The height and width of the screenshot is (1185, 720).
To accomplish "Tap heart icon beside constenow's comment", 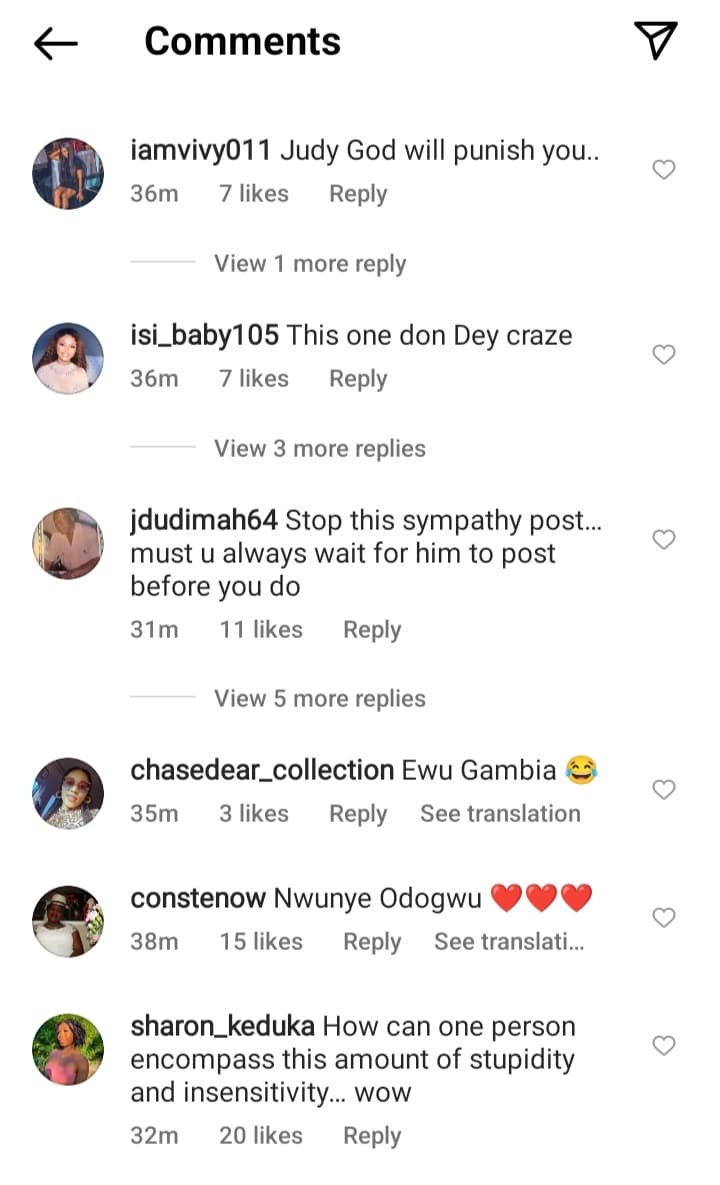I will tap(664, 917).
